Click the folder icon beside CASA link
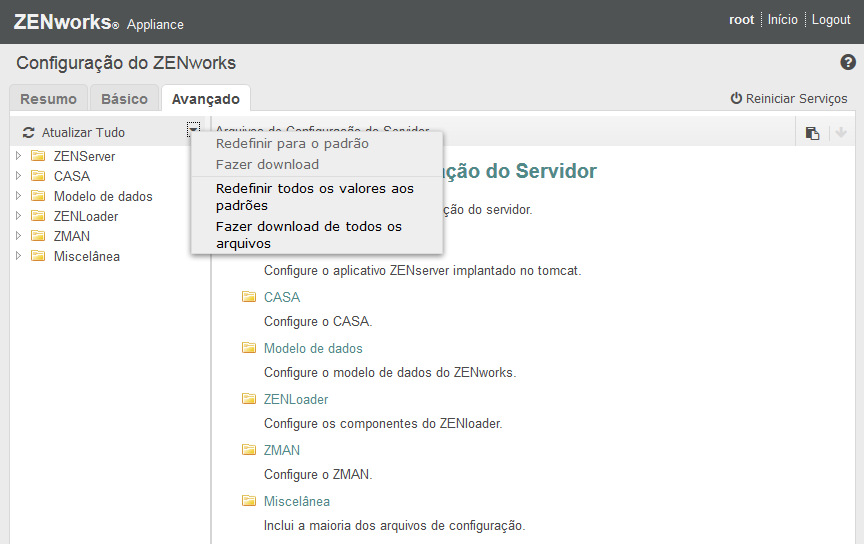Viewport: 864px width, 544px height. (x=249, y=297)
